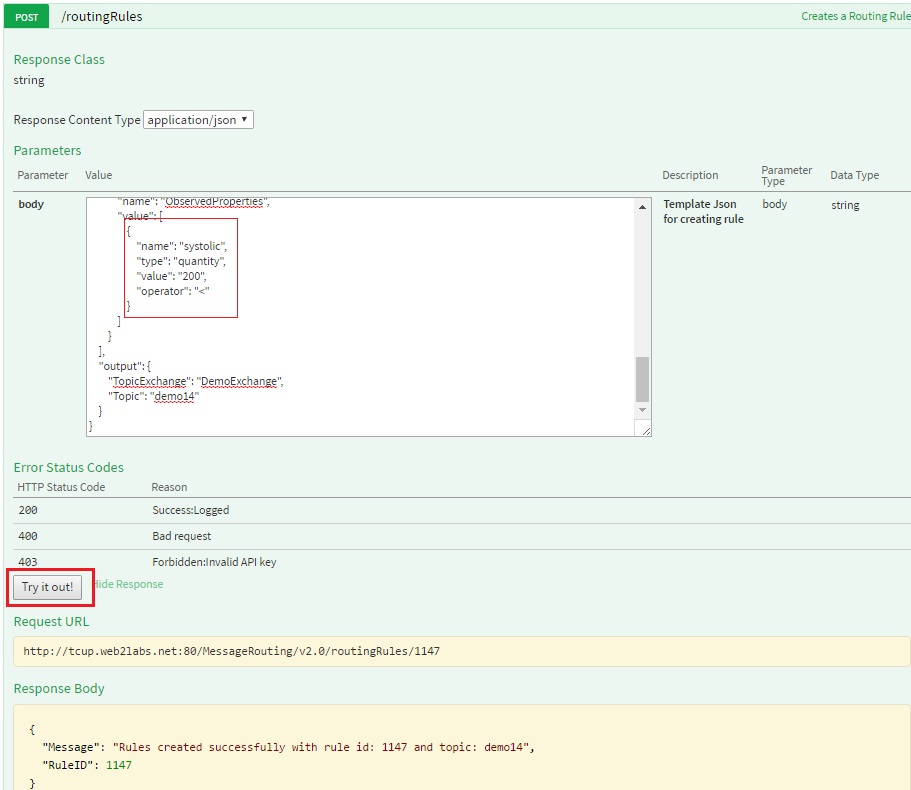Image resolution: width=911 pixels, height=790 pixels.
Task: Click the Data Type column header
Action: point(854,175)
